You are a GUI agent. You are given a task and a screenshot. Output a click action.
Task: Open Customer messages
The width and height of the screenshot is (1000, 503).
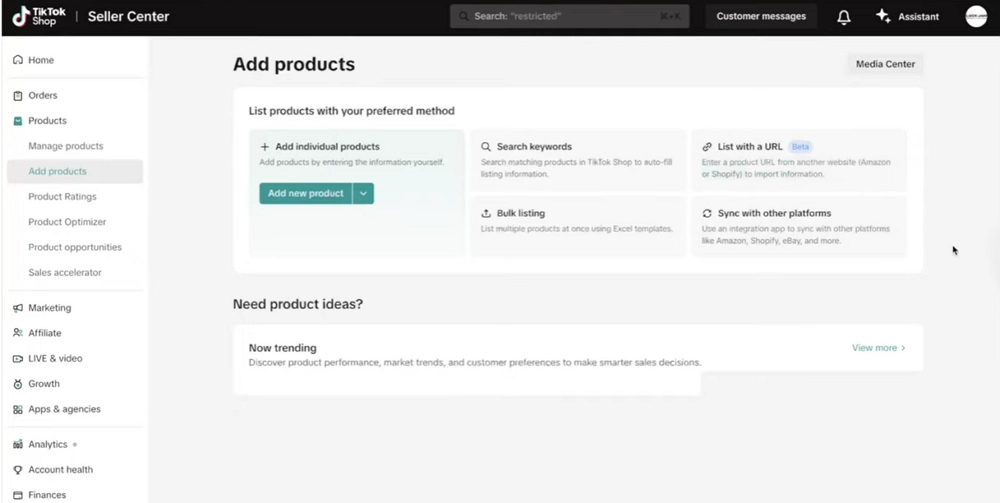point(761,17)
